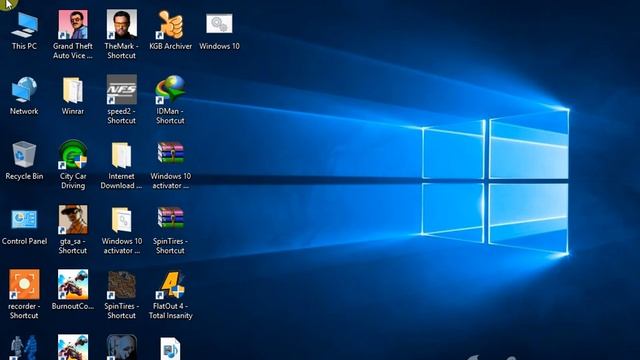Launch recorder - Shortcut orange icon
640x360 pixels.
(24, 284)
